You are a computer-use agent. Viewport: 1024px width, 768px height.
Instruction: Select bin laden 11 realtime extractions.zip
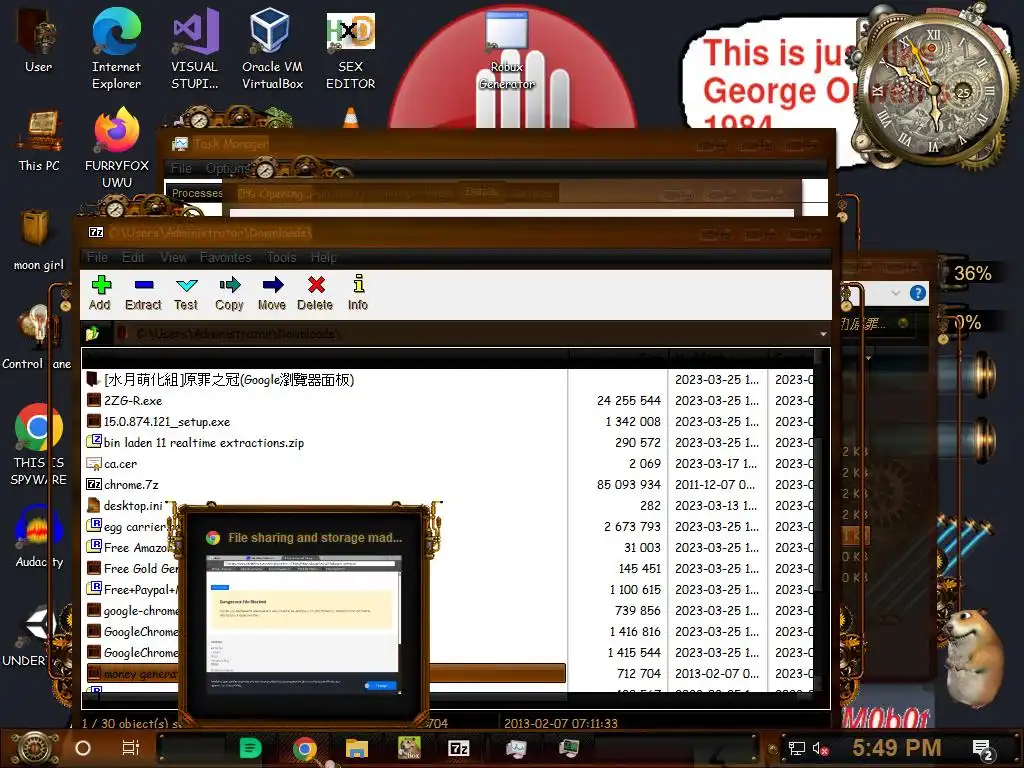(327, 442)
